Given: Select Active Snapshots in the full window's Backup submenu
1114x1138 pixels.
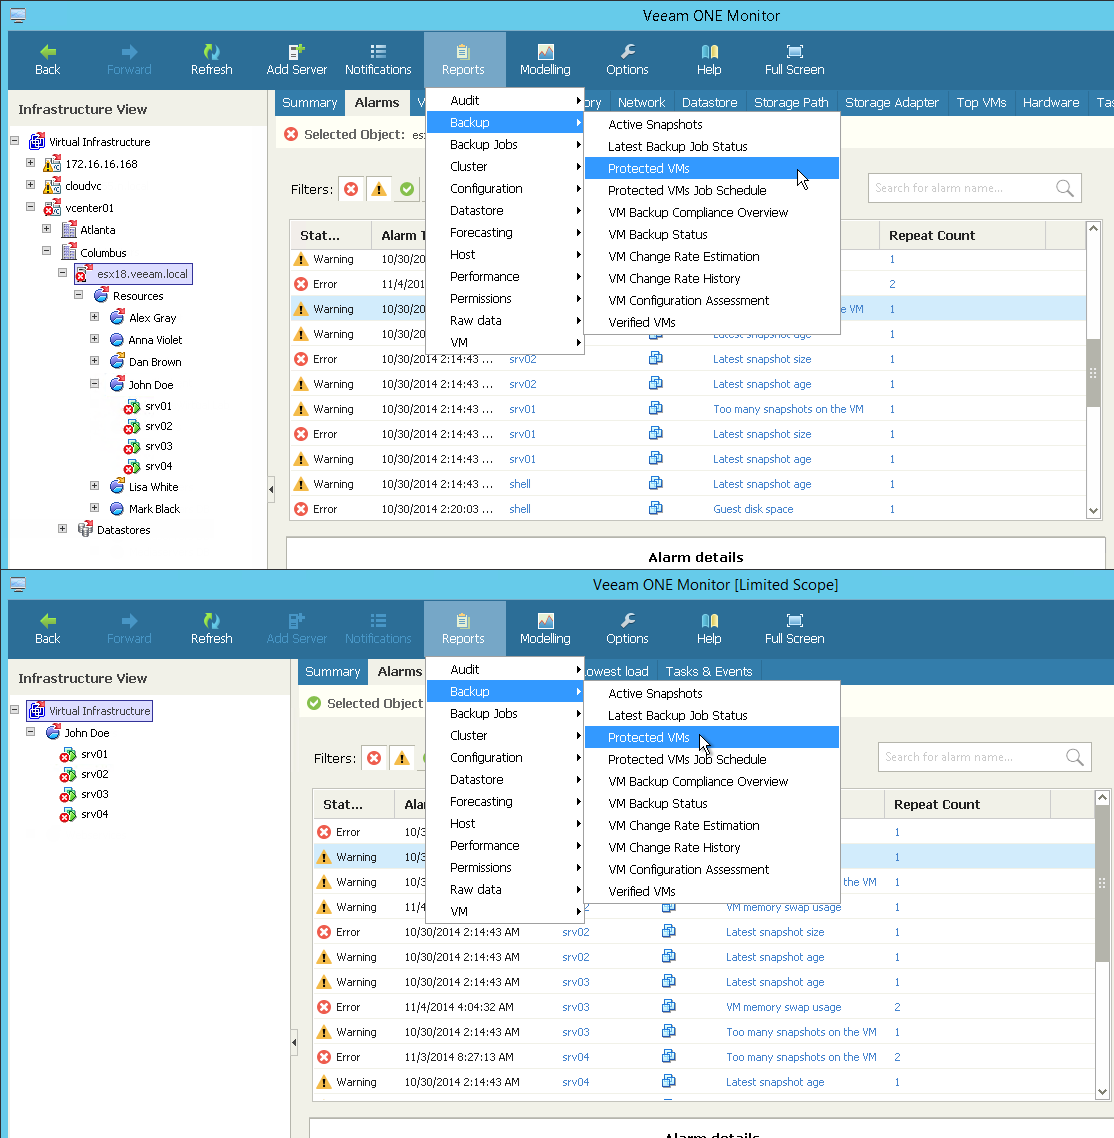Looking at the screenshot, I should (712, 124).
